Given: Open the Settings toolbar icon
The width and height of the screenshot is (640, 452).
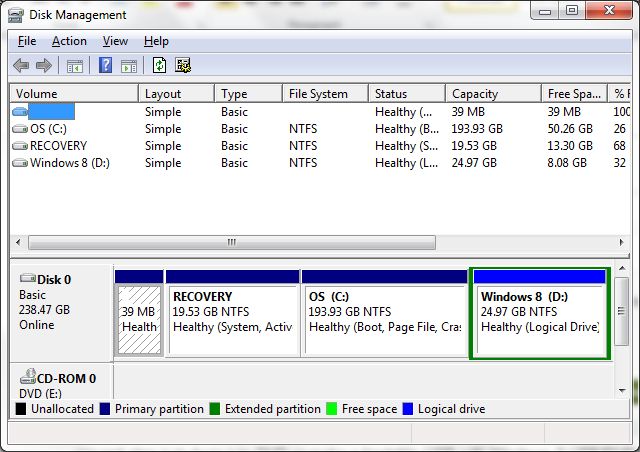Looking at the screenshot, I should point(182,66).
